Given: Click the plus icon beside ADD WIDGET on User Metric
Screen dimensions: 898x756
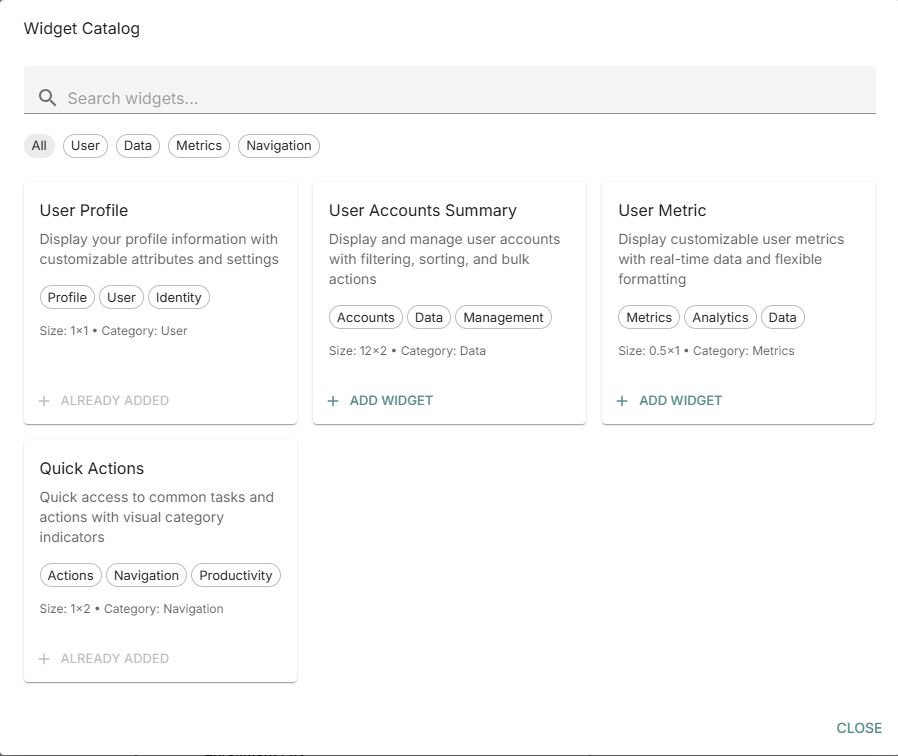Looking at the screenshot, I should pyautogui.click(x=621, y=400).
